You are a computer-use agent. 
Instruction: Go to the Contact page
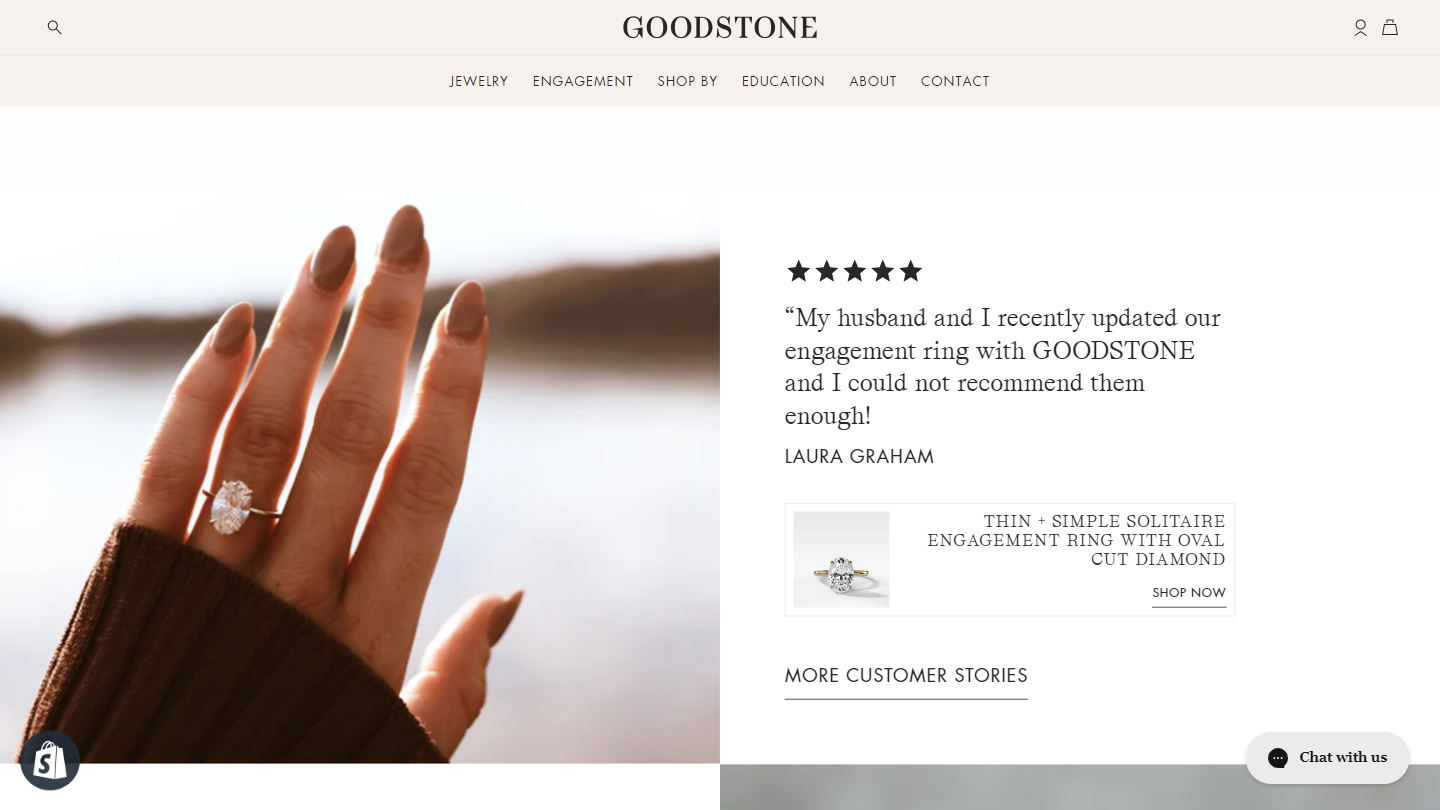(x=955, y=81)
